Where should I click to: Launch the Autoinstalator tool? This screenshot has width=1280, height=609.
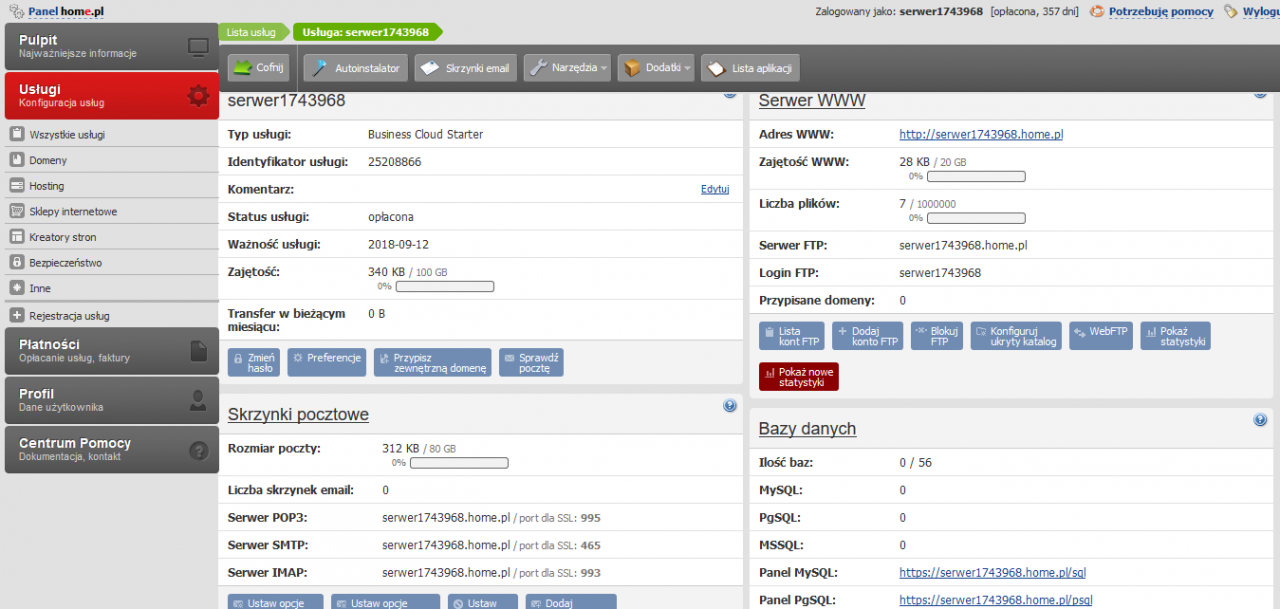point(356,68)
